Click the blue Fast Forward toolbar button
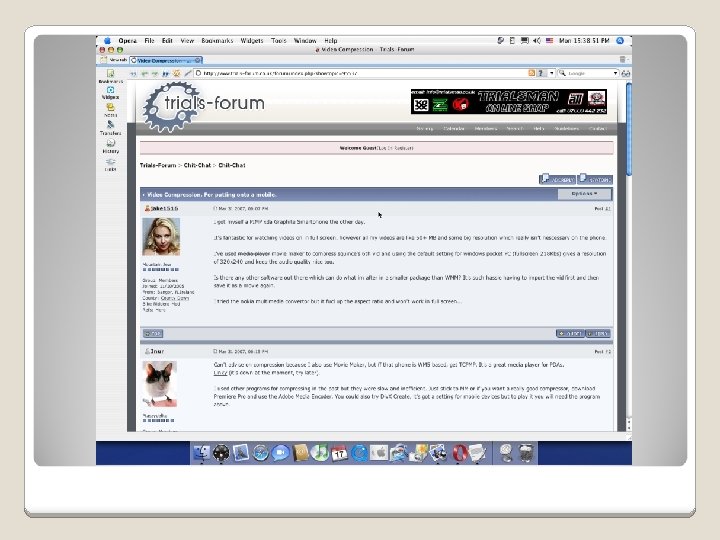This screenshot has width=720, height=540. coord(166,73)
